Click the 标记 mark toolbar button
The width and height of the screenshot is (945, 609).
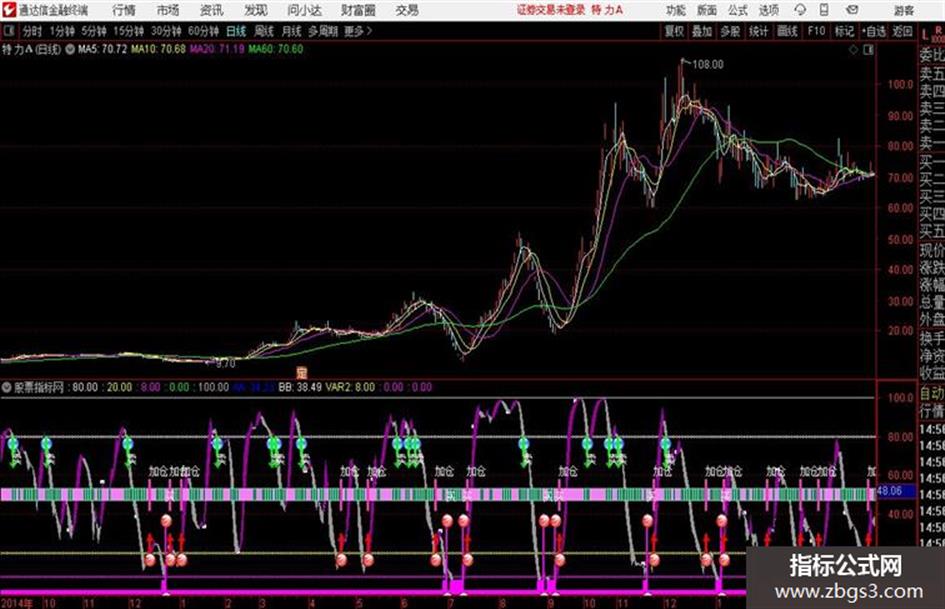point(844,31)
